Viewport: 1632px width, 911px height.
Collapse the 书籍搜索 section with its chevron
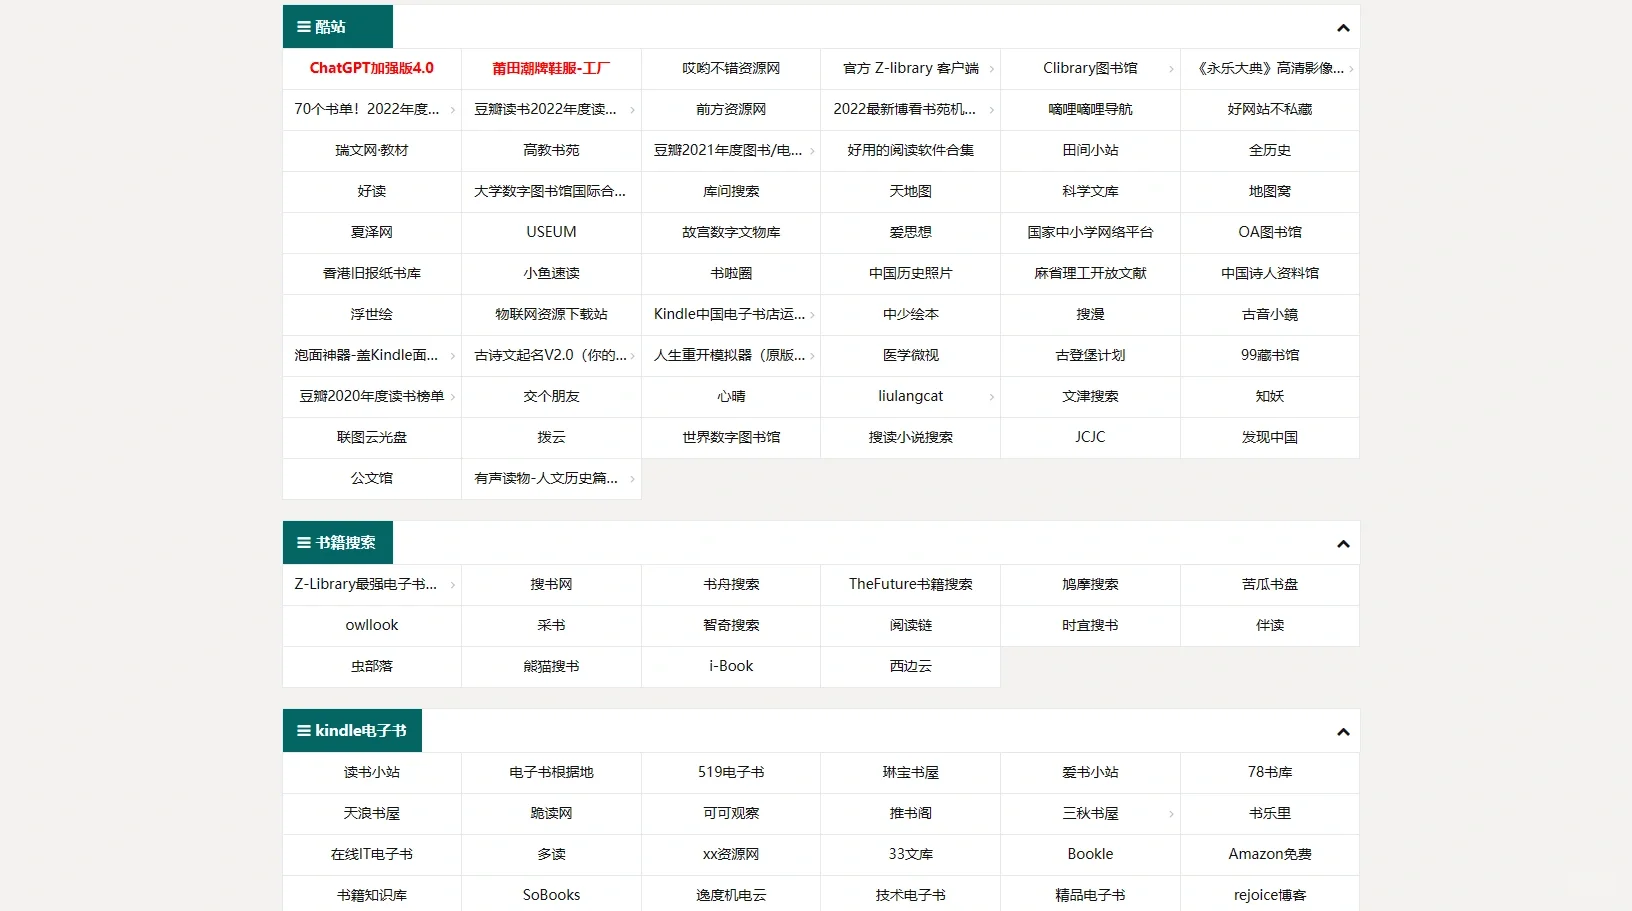1343,543
